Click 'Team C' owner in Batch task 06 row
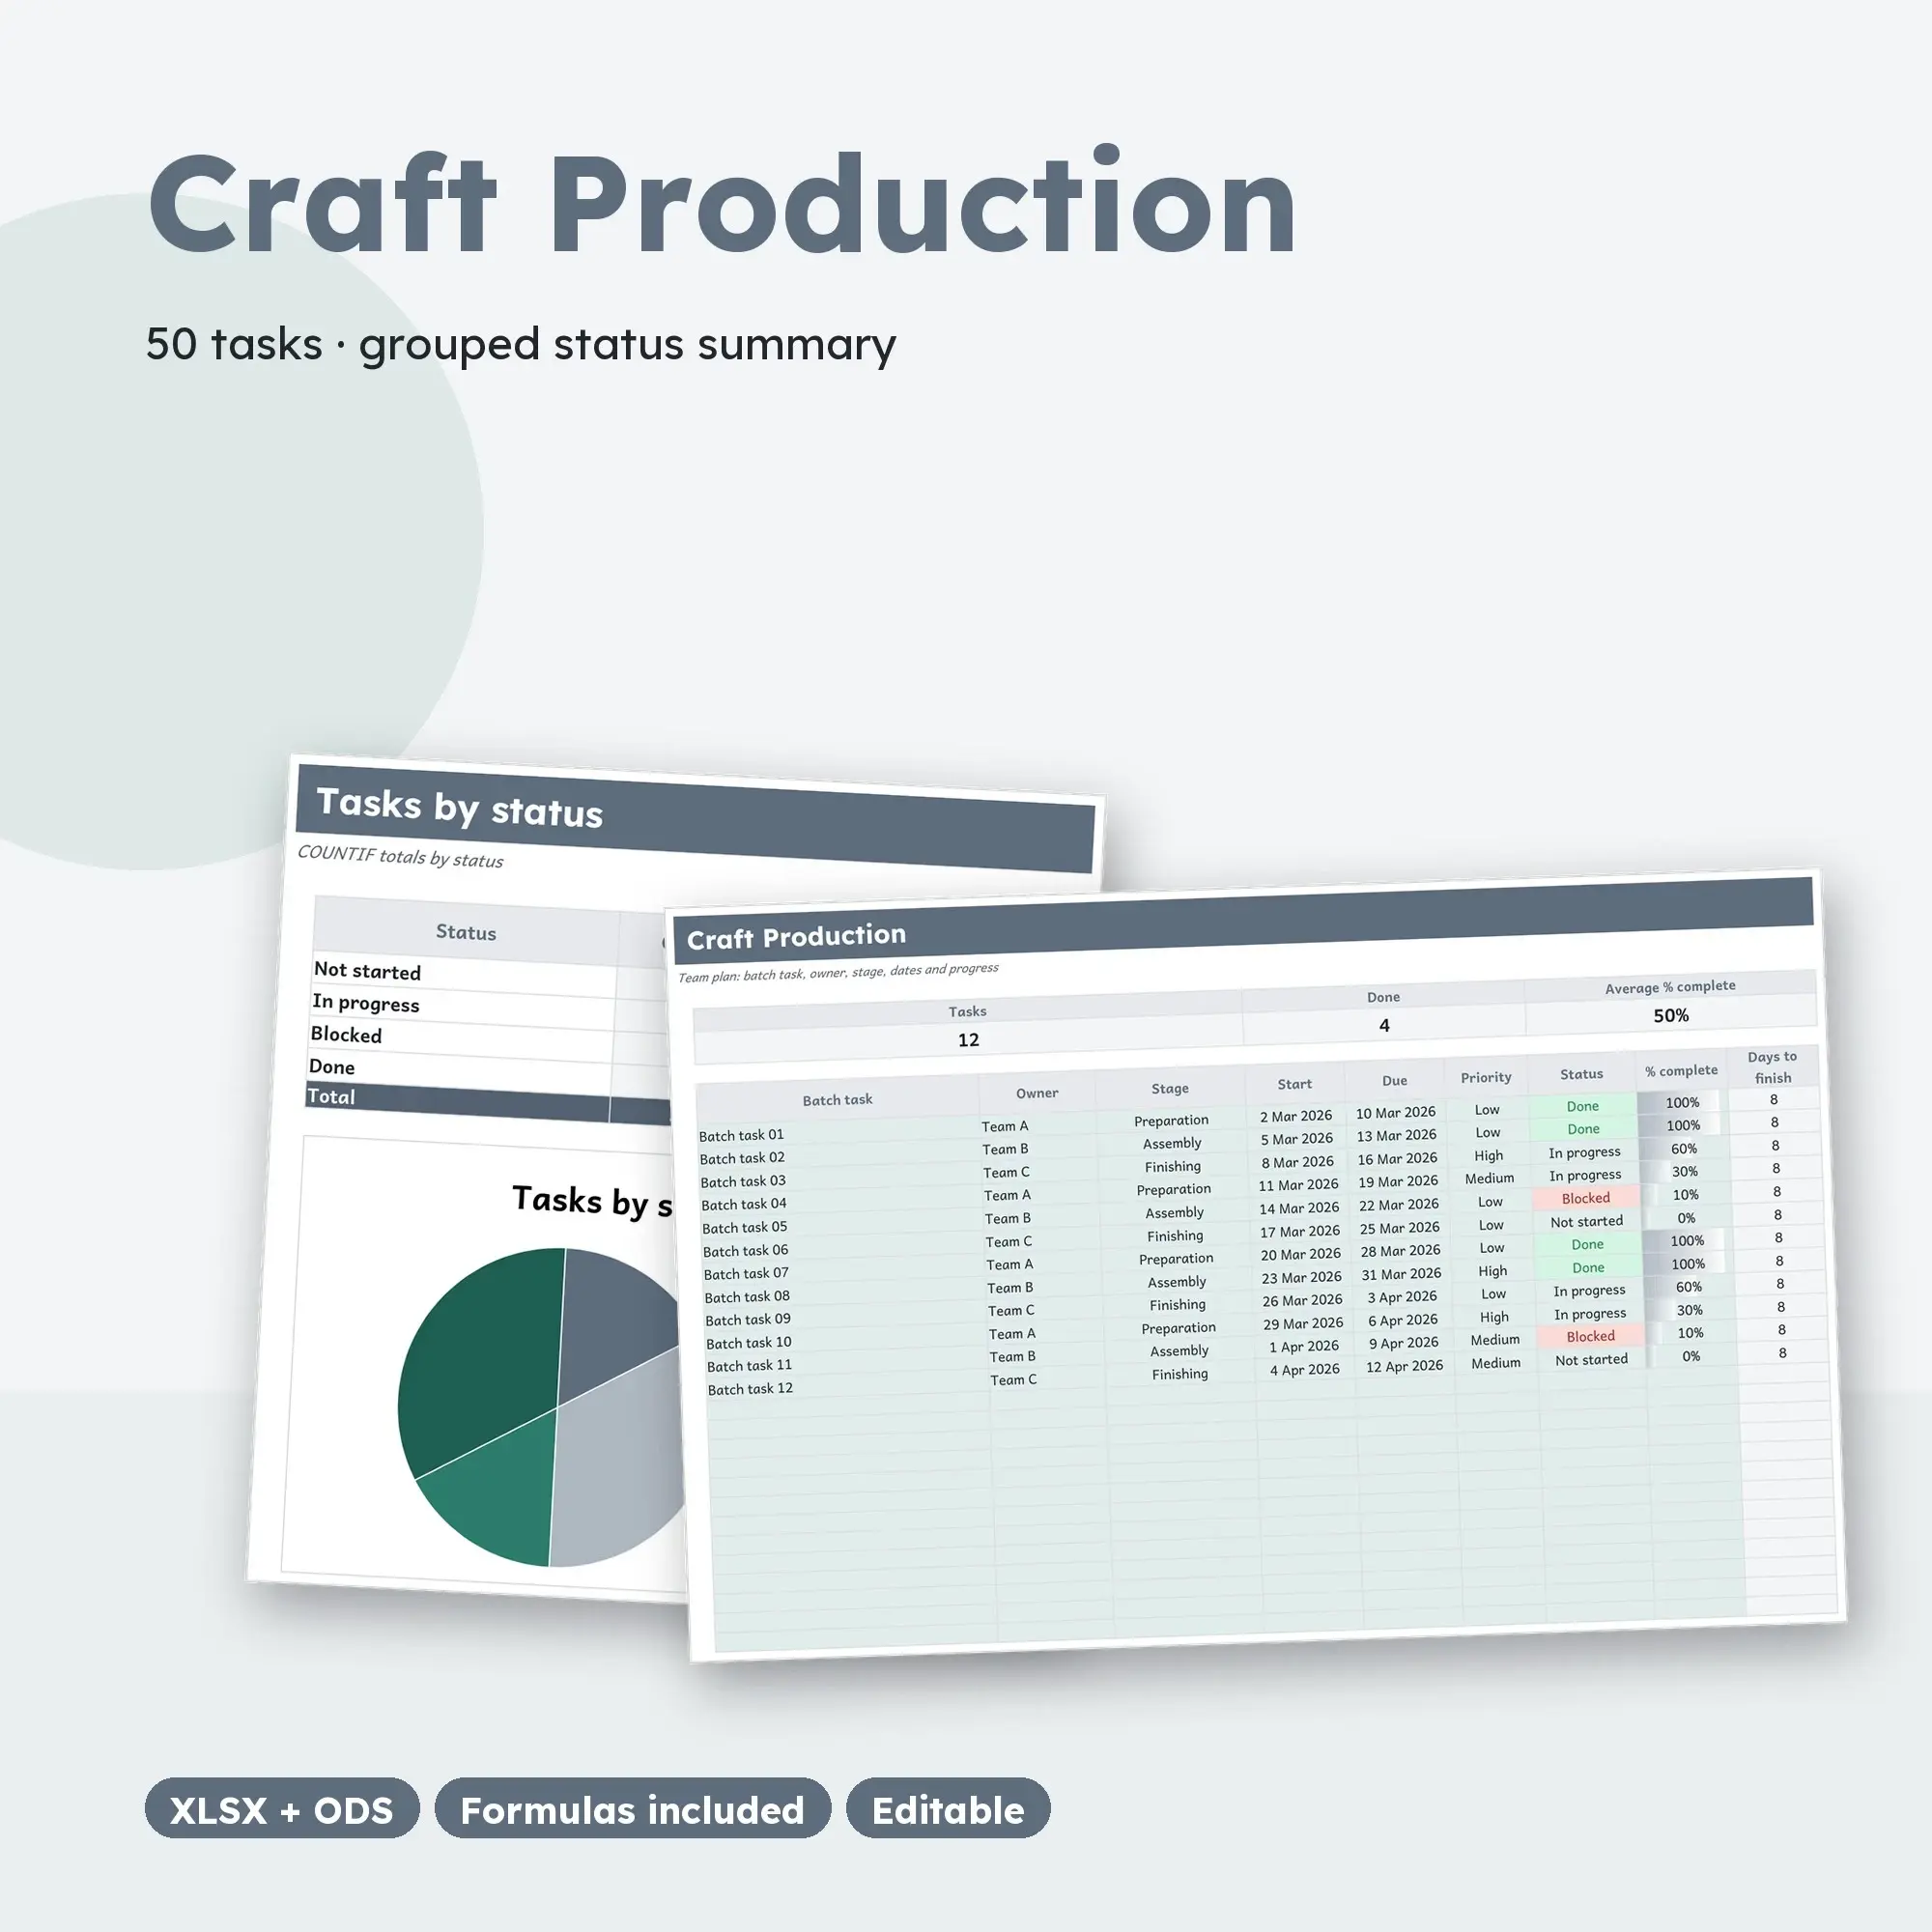This screenshot has height=1932, width=1932. coord(1008,1242)
